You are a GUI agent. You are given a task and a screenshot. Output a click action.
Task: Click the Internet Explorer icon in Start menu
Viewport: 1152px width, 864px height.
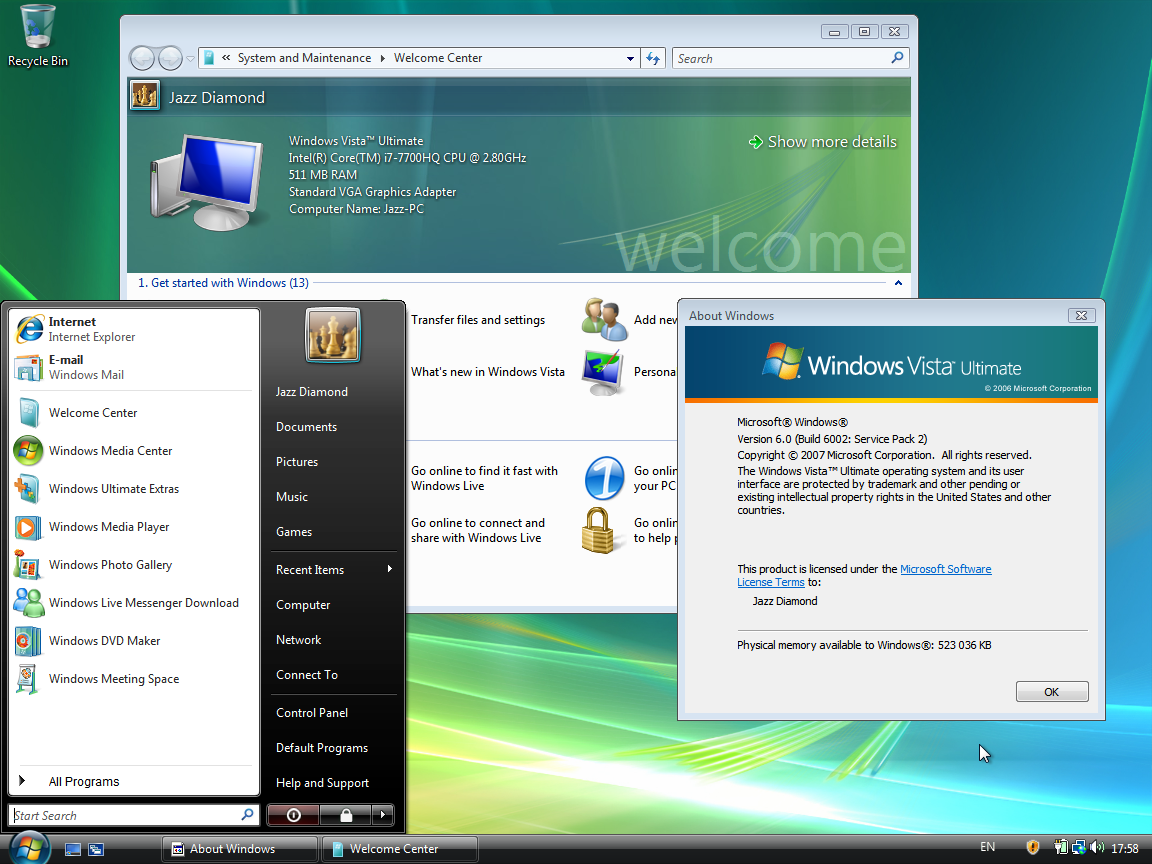pyautogui.click(x=29, y=328)
